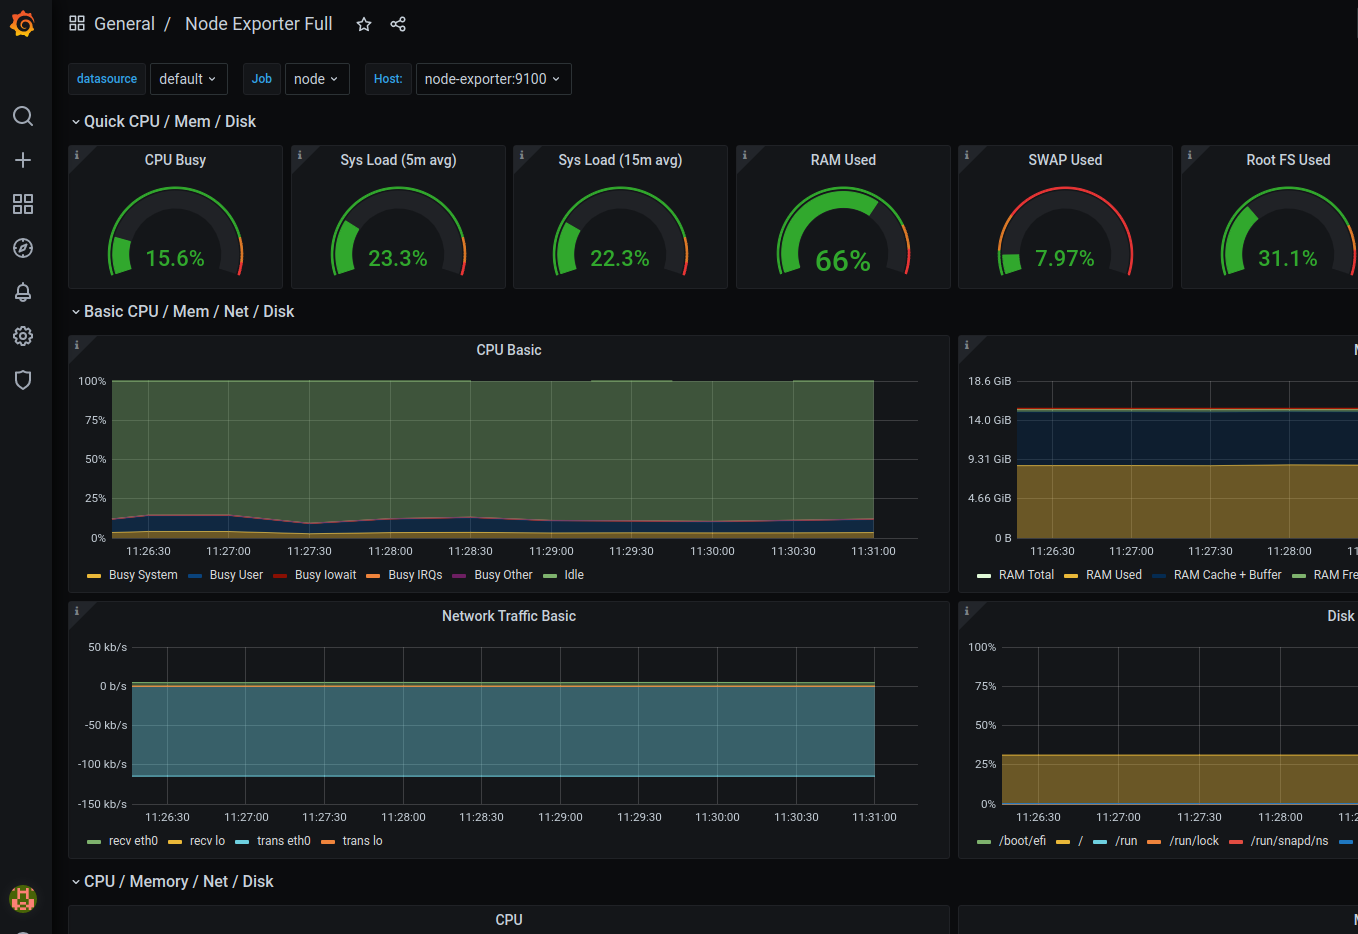The width and height of the screenshot is (1358, 934).
Task: Click the Create plus icon in sidebar
Action: click(x=23, y=160)
